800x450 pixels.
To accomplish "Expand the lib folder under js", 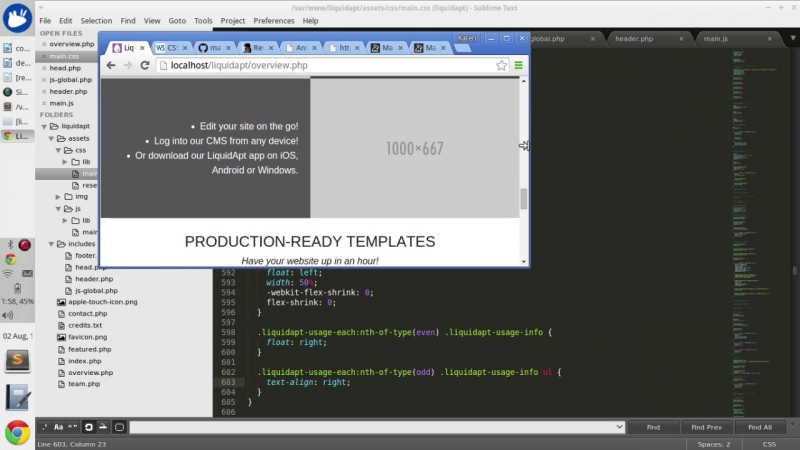I will coord(65,221).
